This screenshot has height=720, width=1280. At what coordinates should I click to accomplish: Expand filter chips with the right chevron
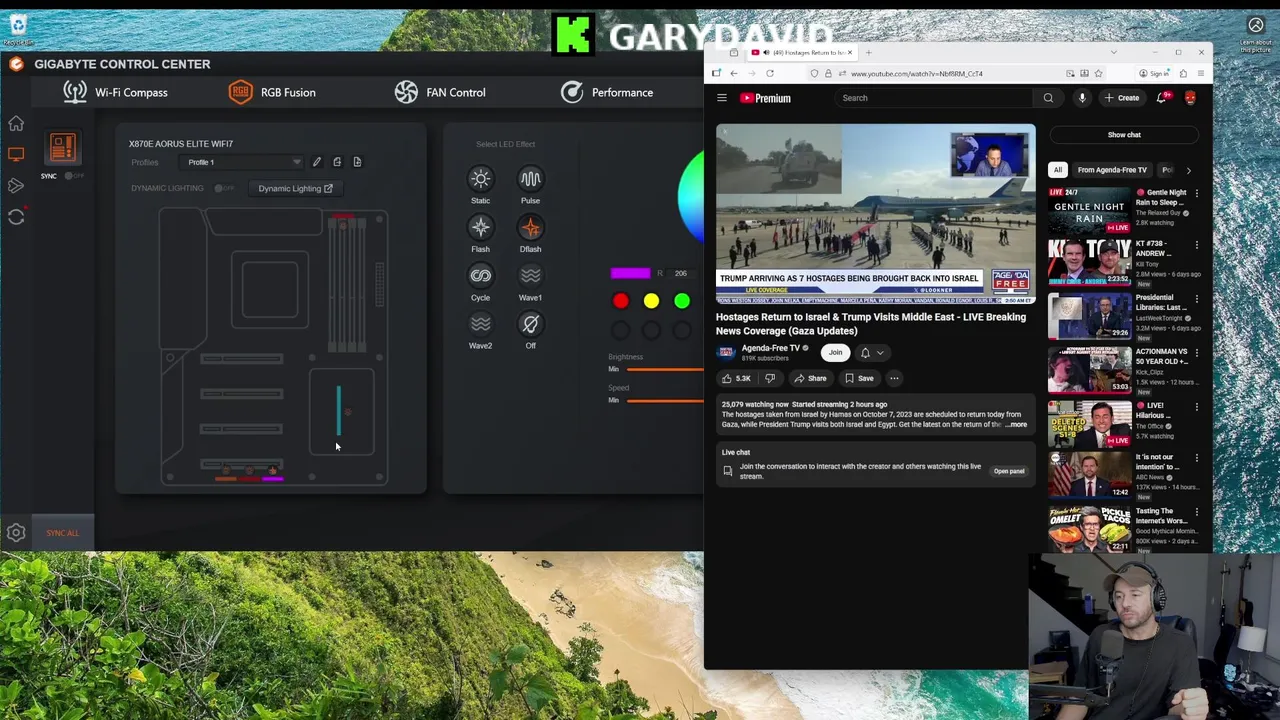[x=1189, y=170]
